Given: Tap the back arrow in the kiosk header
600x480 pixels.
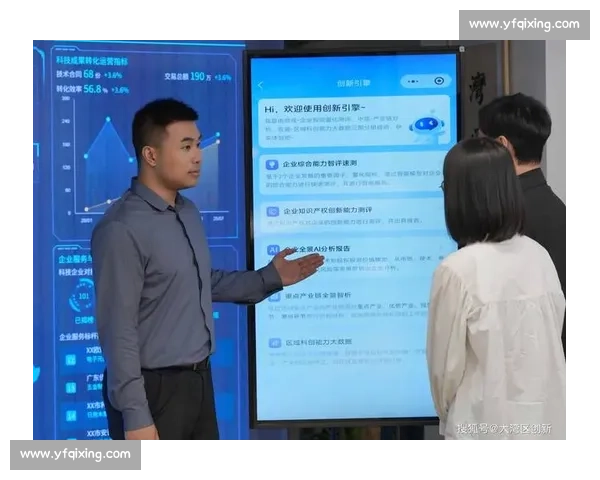Looking at the screenshot, I should pyautogui.click(x=260, y=83).
